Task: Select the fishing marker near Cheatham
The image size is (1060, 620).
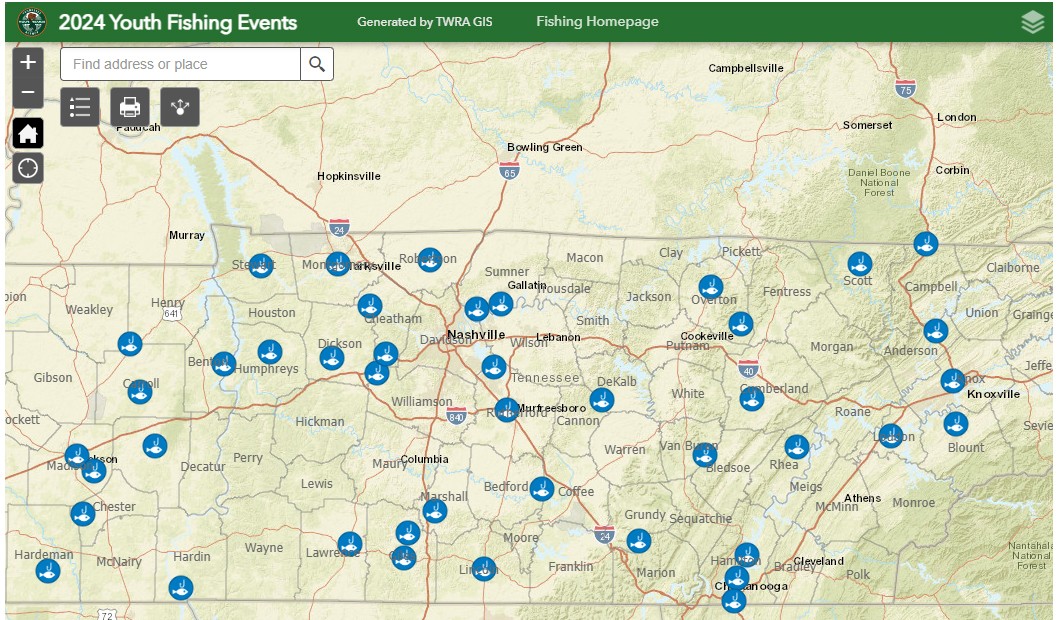Action: click(370, 306)
